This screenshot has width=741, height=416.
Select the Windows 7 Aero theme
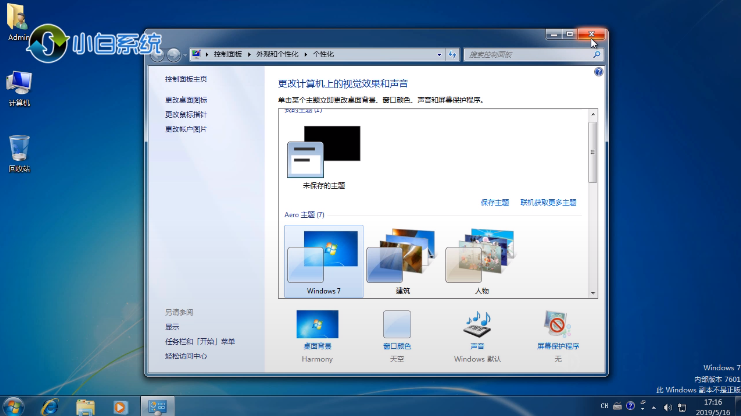click(323, 258)
